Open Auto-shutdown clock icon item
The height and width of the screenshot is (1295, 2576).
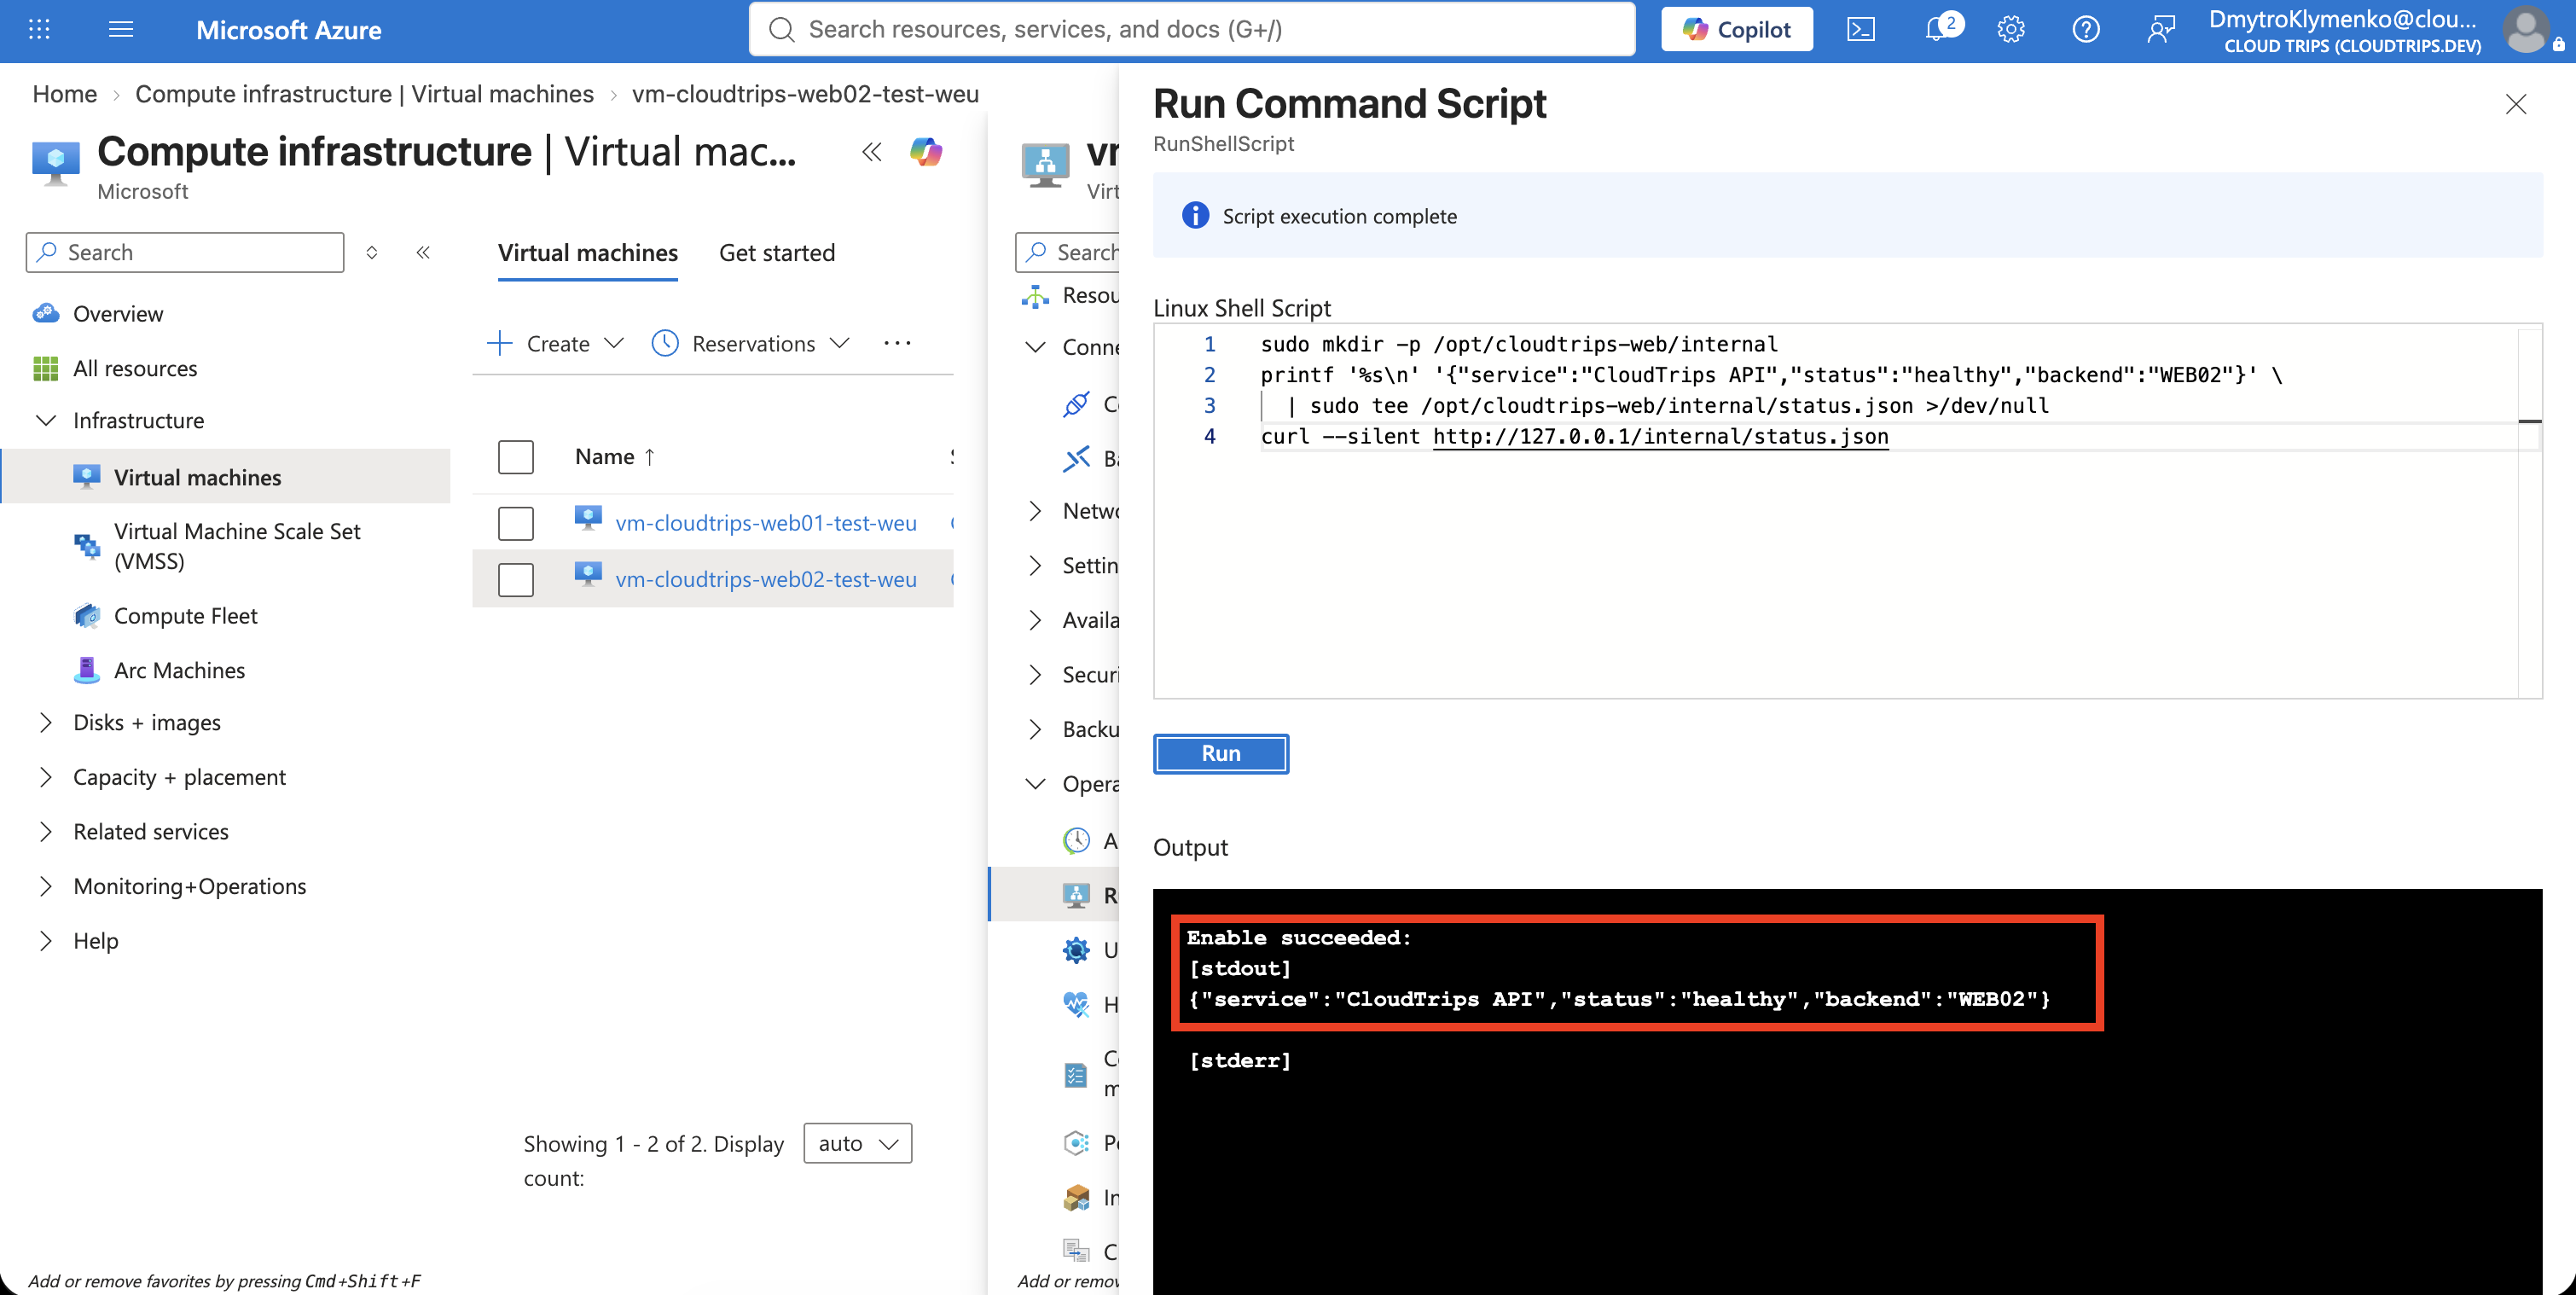[x=1076, y=841]
